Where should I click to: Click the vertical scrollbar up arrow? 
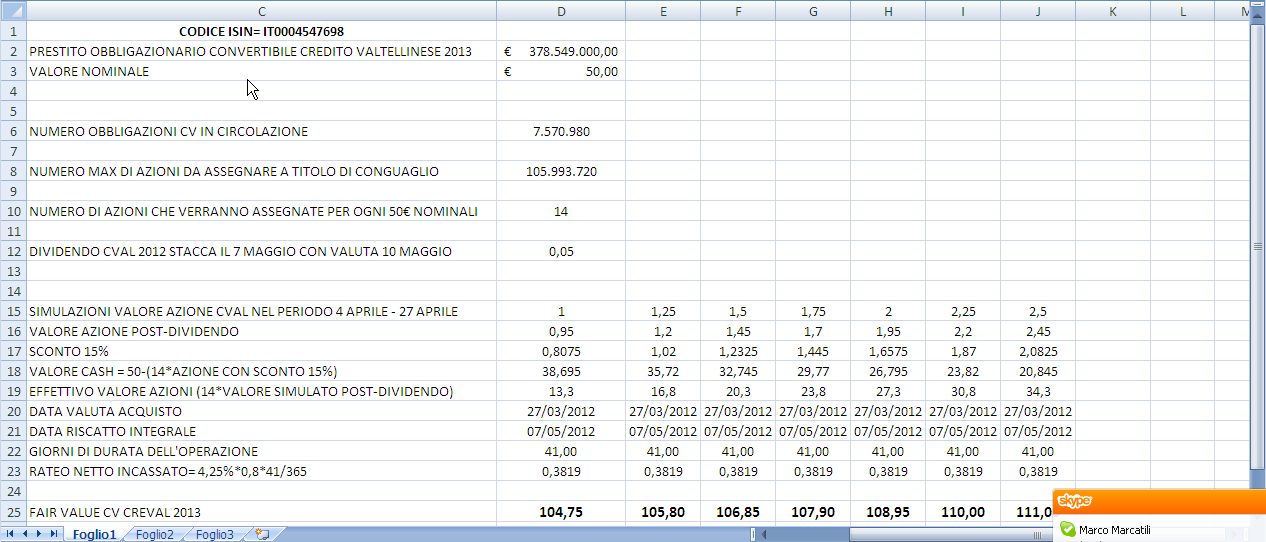coord(1258,16)
